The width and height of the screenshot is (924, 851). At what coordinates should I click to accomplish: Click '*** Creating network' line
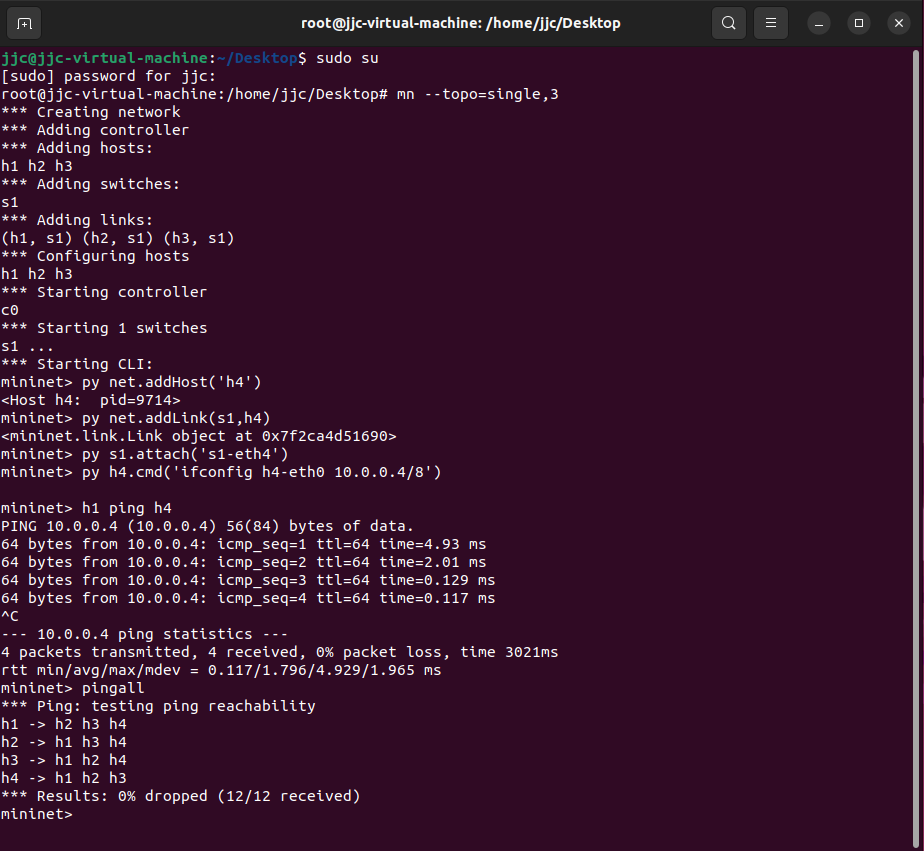click(x=91, y=112)
